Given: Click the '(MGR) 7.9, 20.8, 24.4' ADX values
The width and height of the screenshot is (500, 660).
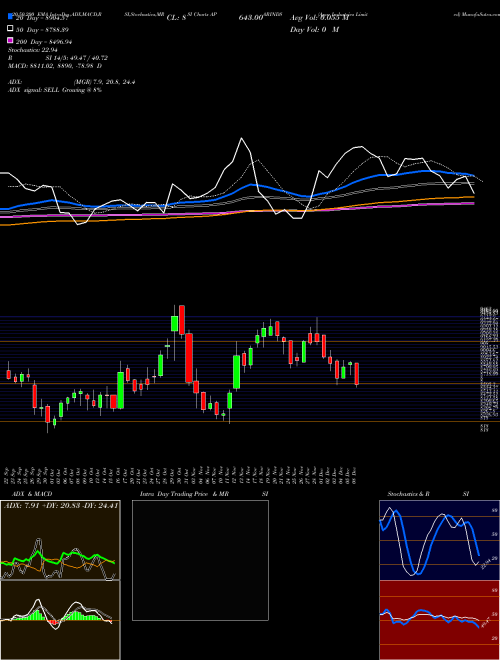Looking at the screenshot, I should pos(105,82).
